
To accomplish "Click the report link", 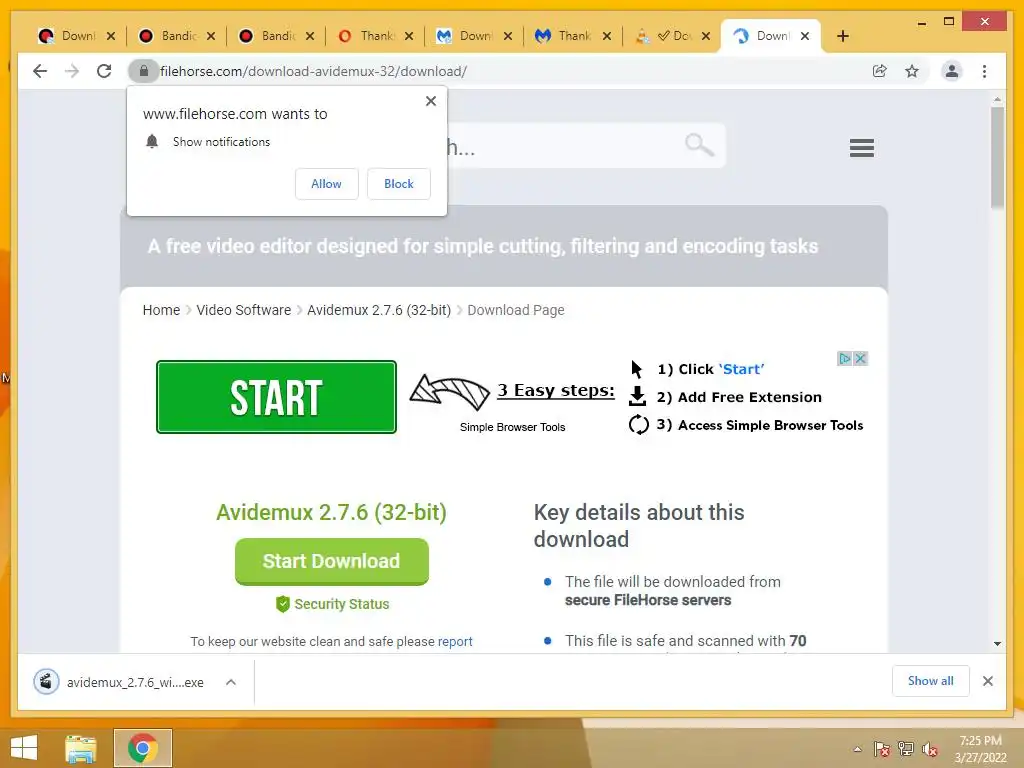I will click(x=455, y=641).
